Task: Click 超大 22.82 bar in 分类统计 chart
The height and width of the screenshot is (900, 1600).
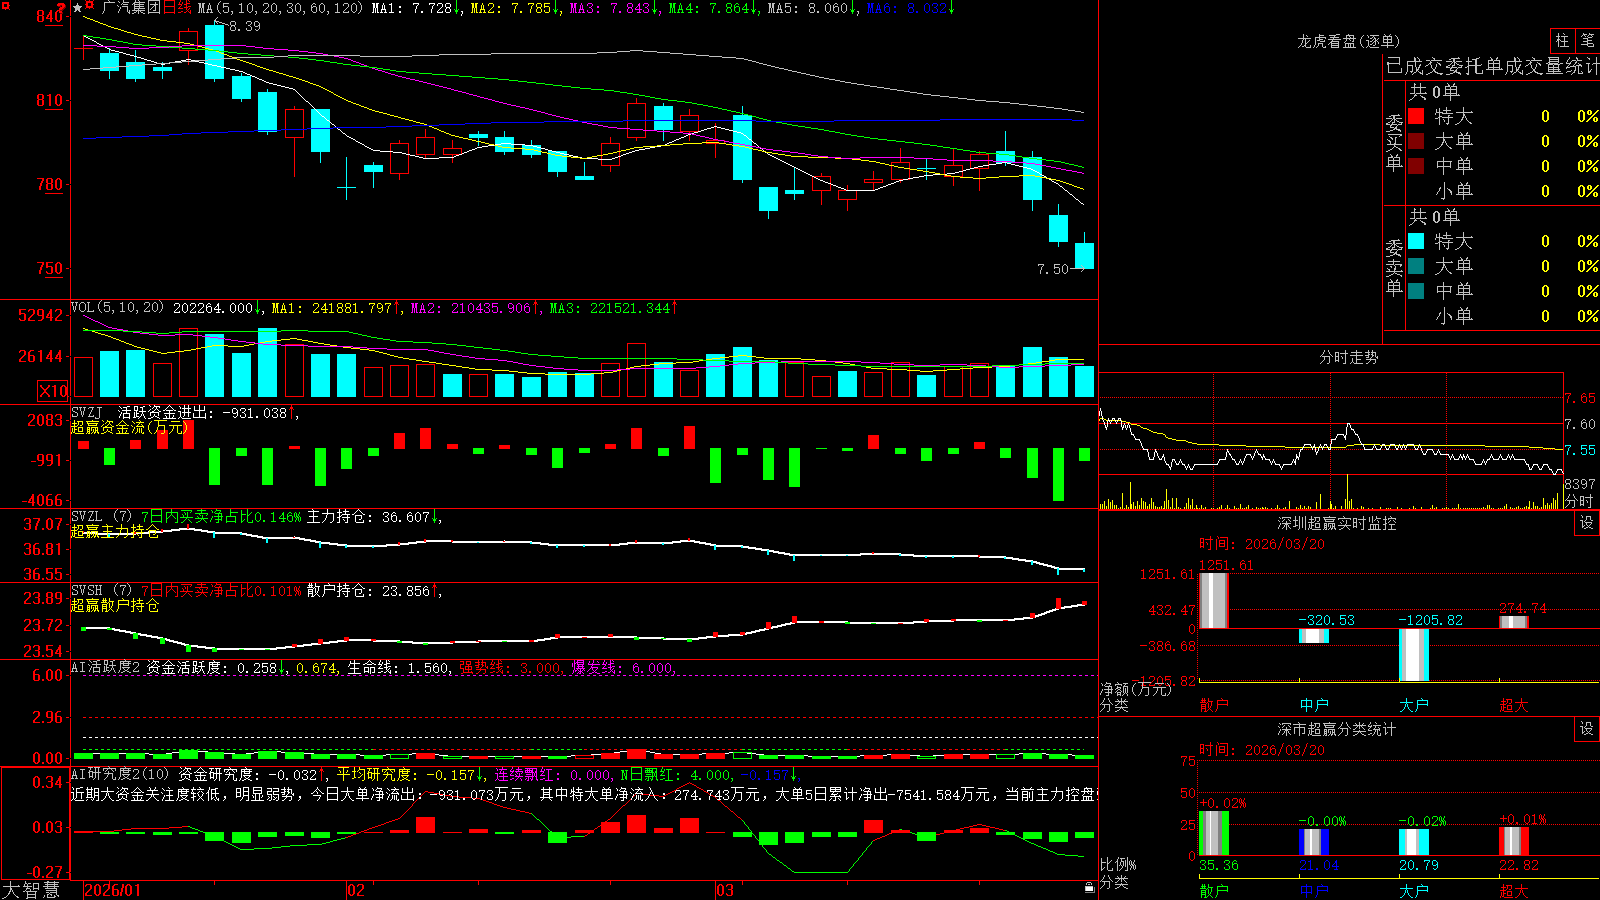Action: (1514, 841)
